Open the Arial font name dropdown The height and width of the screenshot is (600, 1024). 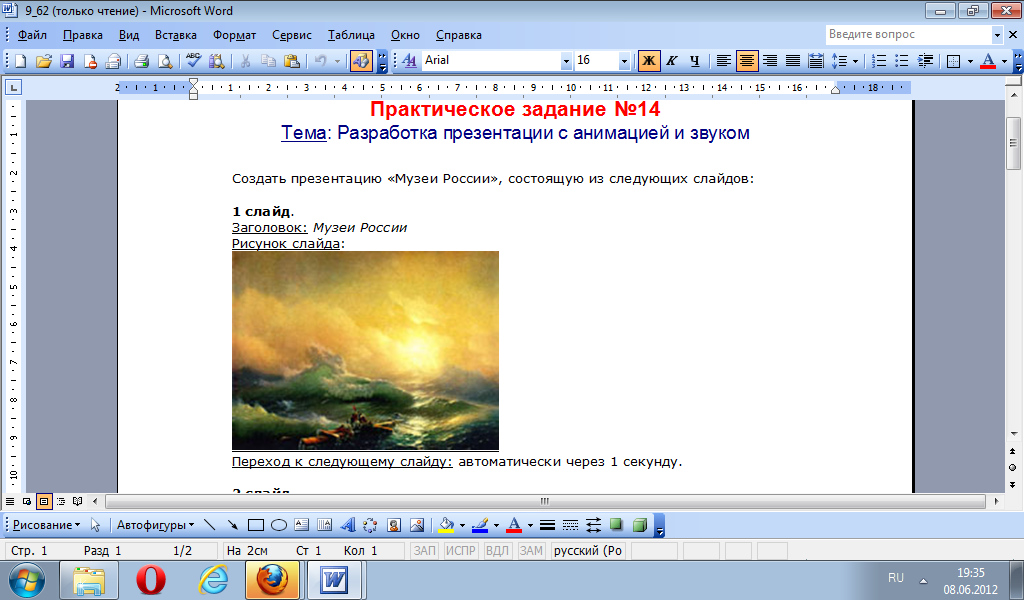click(566, 61)
